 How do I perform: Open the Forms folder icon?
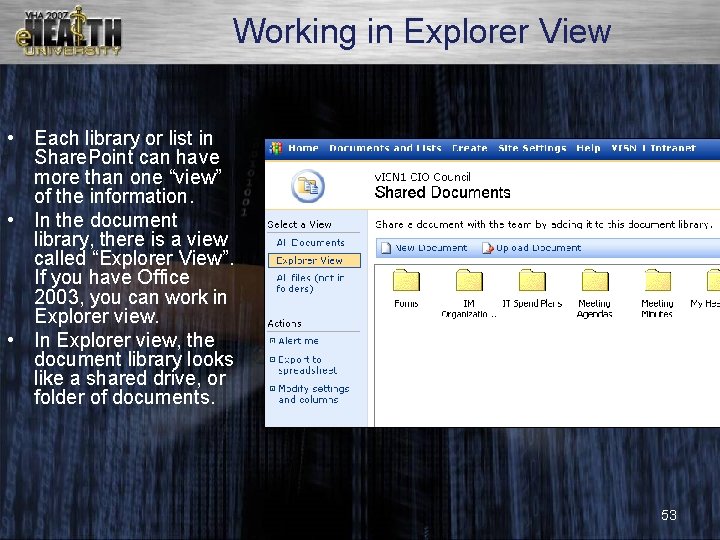click(x=406, y=280)
